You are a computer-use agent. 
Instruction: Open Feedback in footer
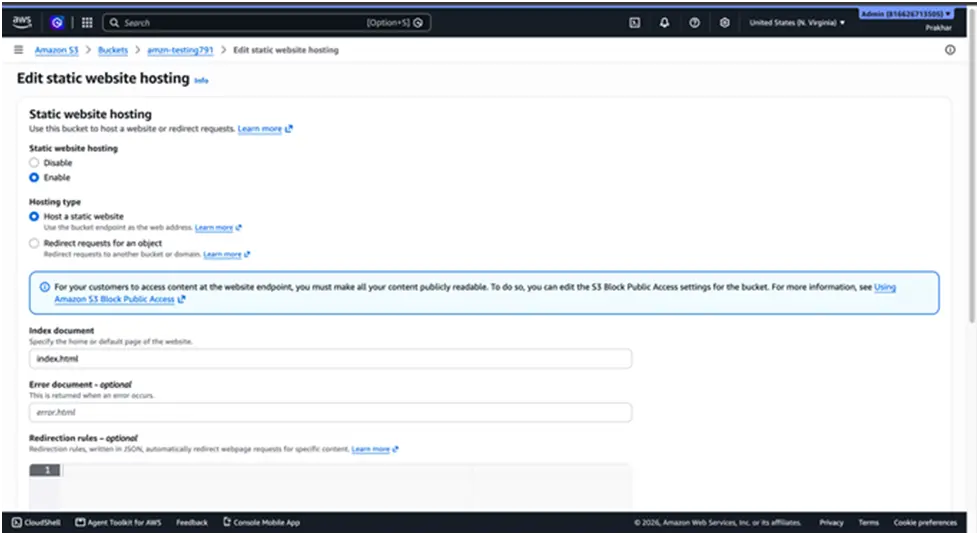(192, 523)
